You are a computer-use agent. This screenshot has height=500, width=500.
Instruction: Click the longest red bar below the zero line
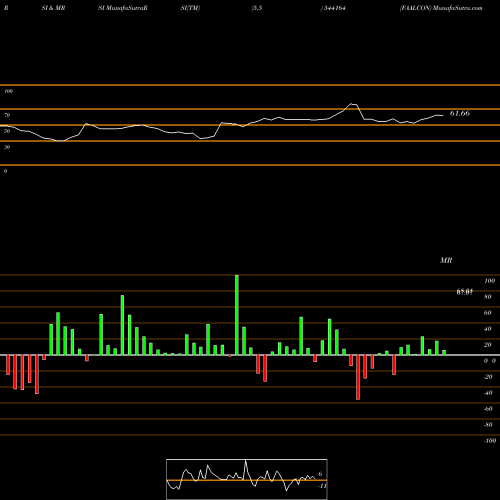point(358,377)
